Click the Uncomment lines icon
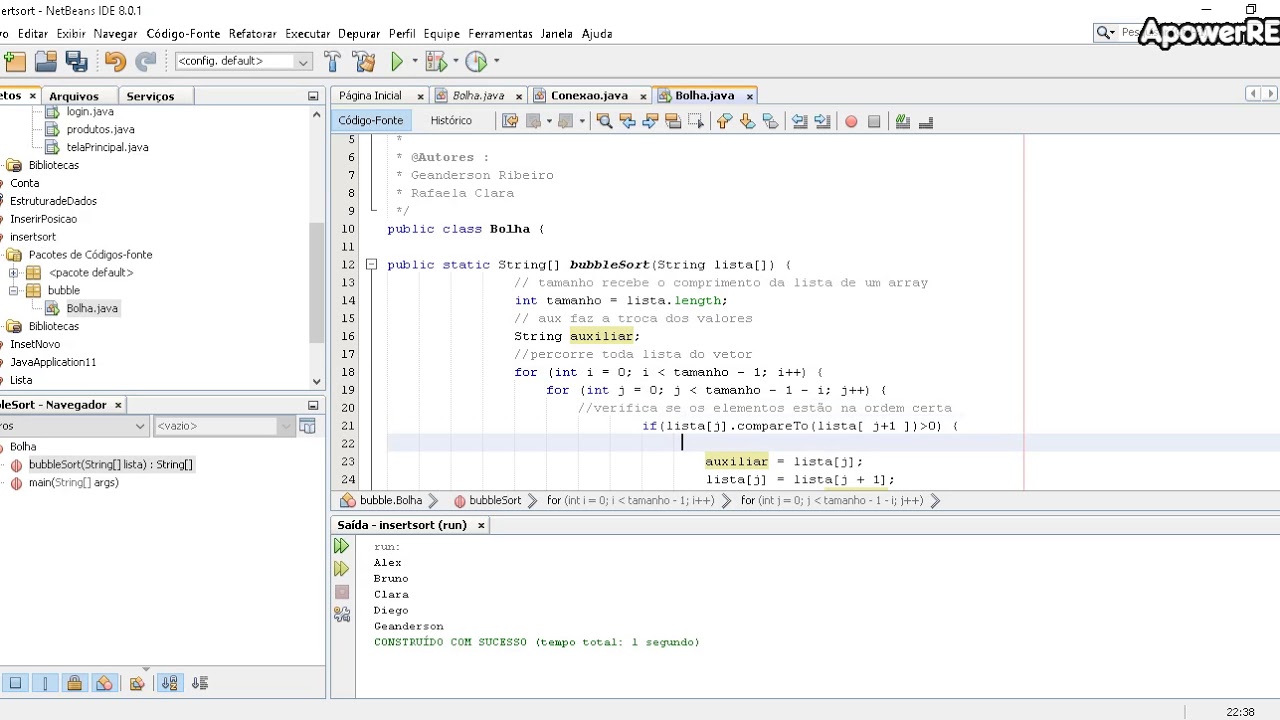Screen dimensions: 1280x720 [926, 121]
